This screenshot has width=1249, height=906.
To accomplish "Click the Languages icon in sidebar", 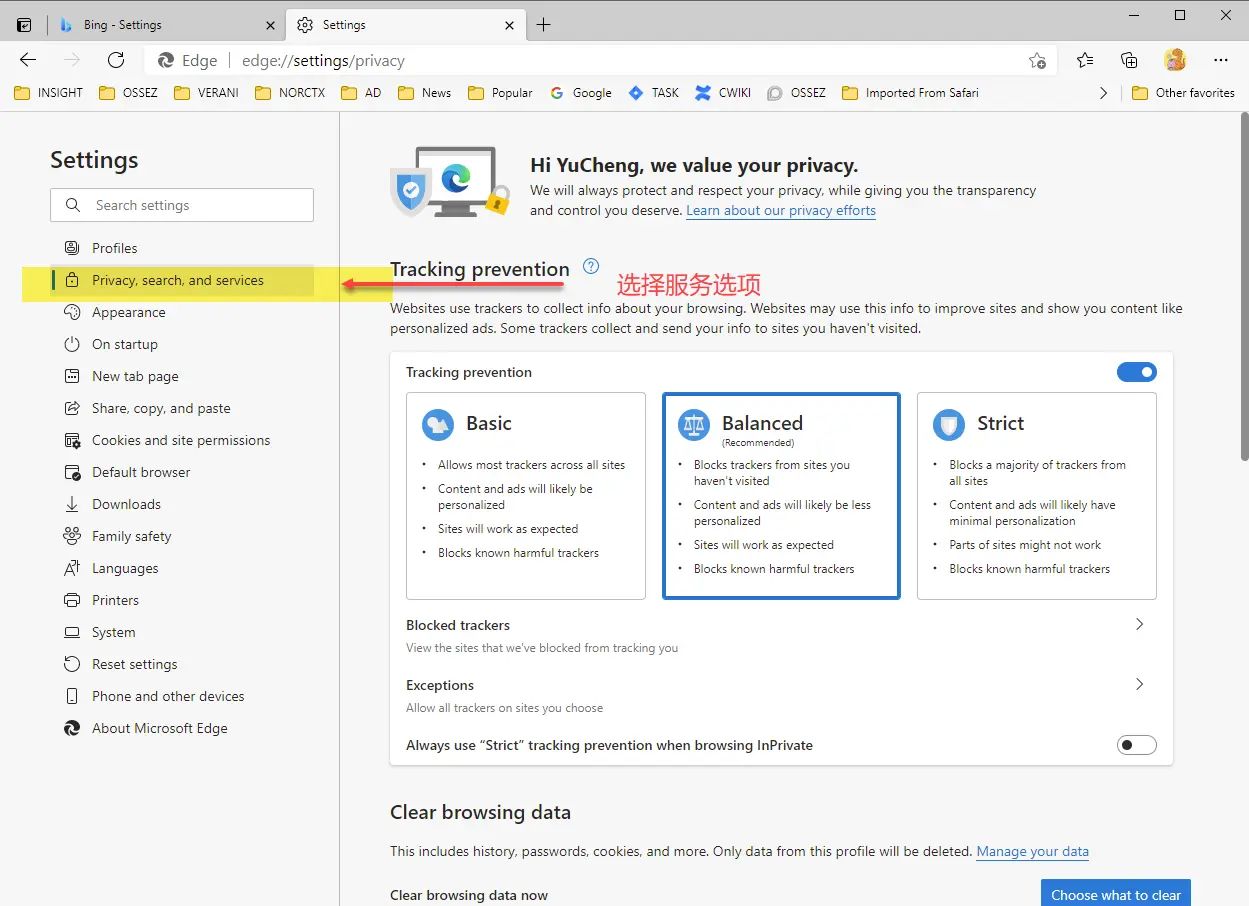I will click(x=72, y=568).
